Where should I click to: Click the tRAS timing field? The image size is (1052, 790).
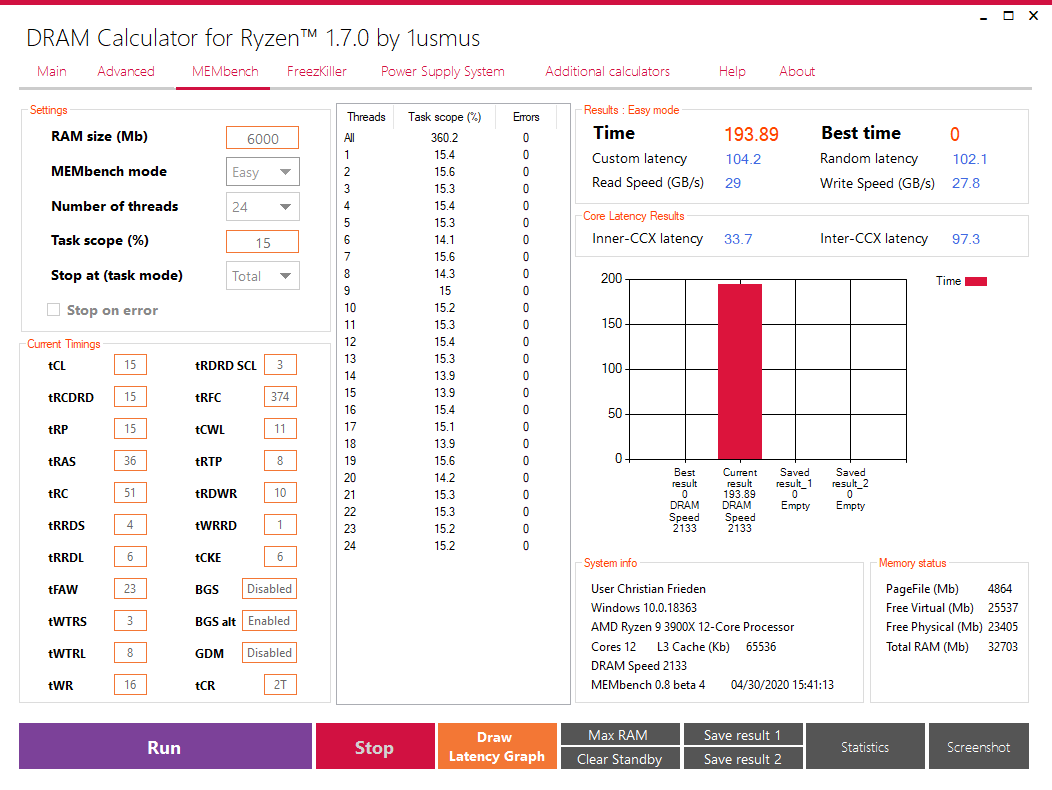coord(130,460)
